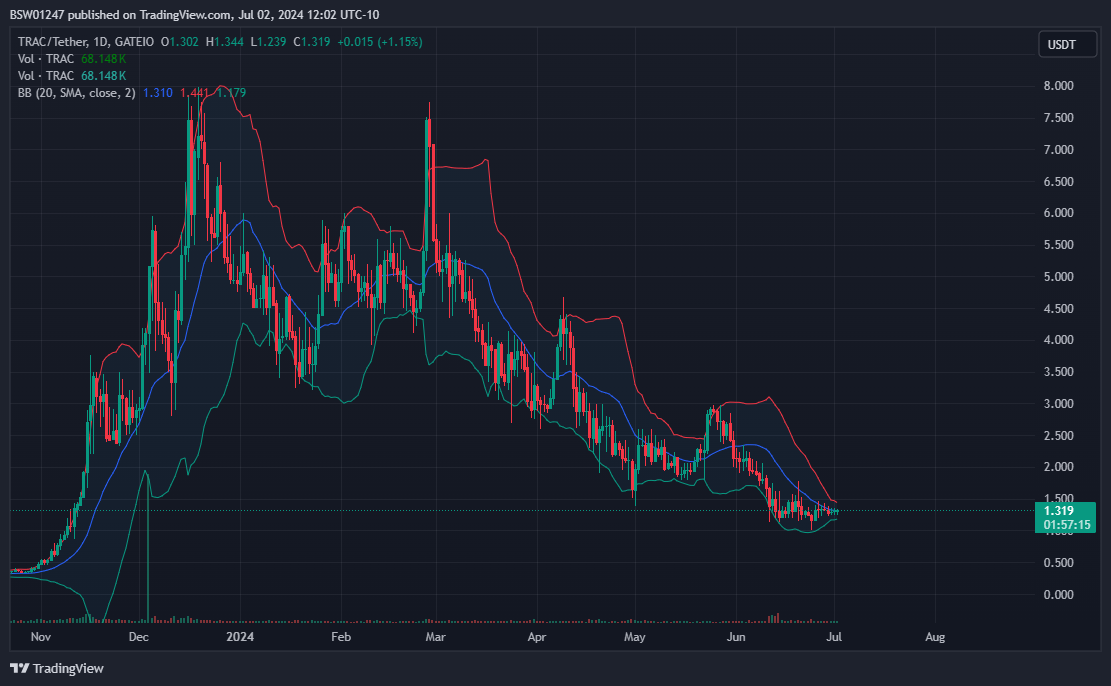Viewport: 1111px width, 686px height.
Task: Click the high value H1.344
Action: point(225,42)
